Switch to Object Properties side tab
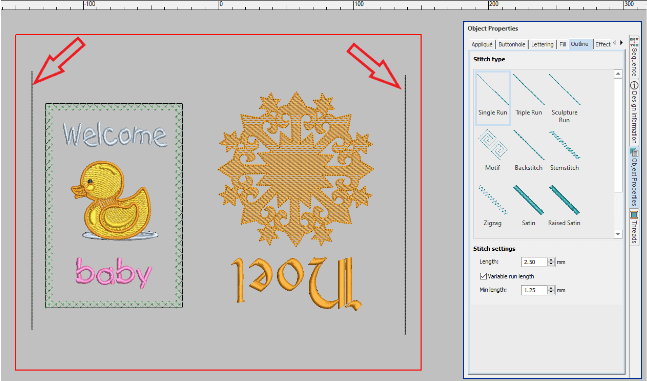The width and height of the screenshot is (647, 381). pos(634,177)
